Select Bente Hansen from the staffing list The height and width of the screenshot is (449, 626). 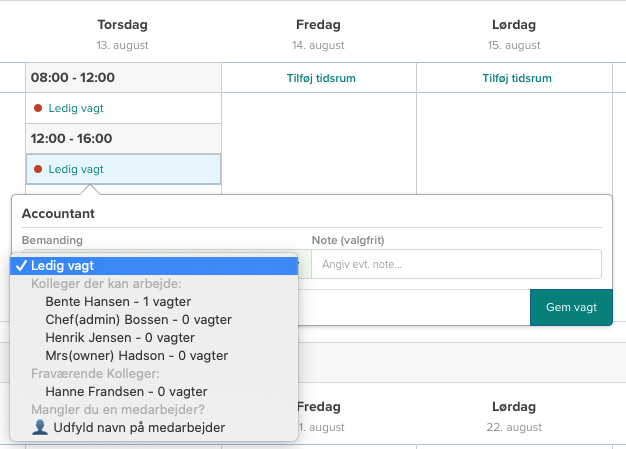point(118,301)
